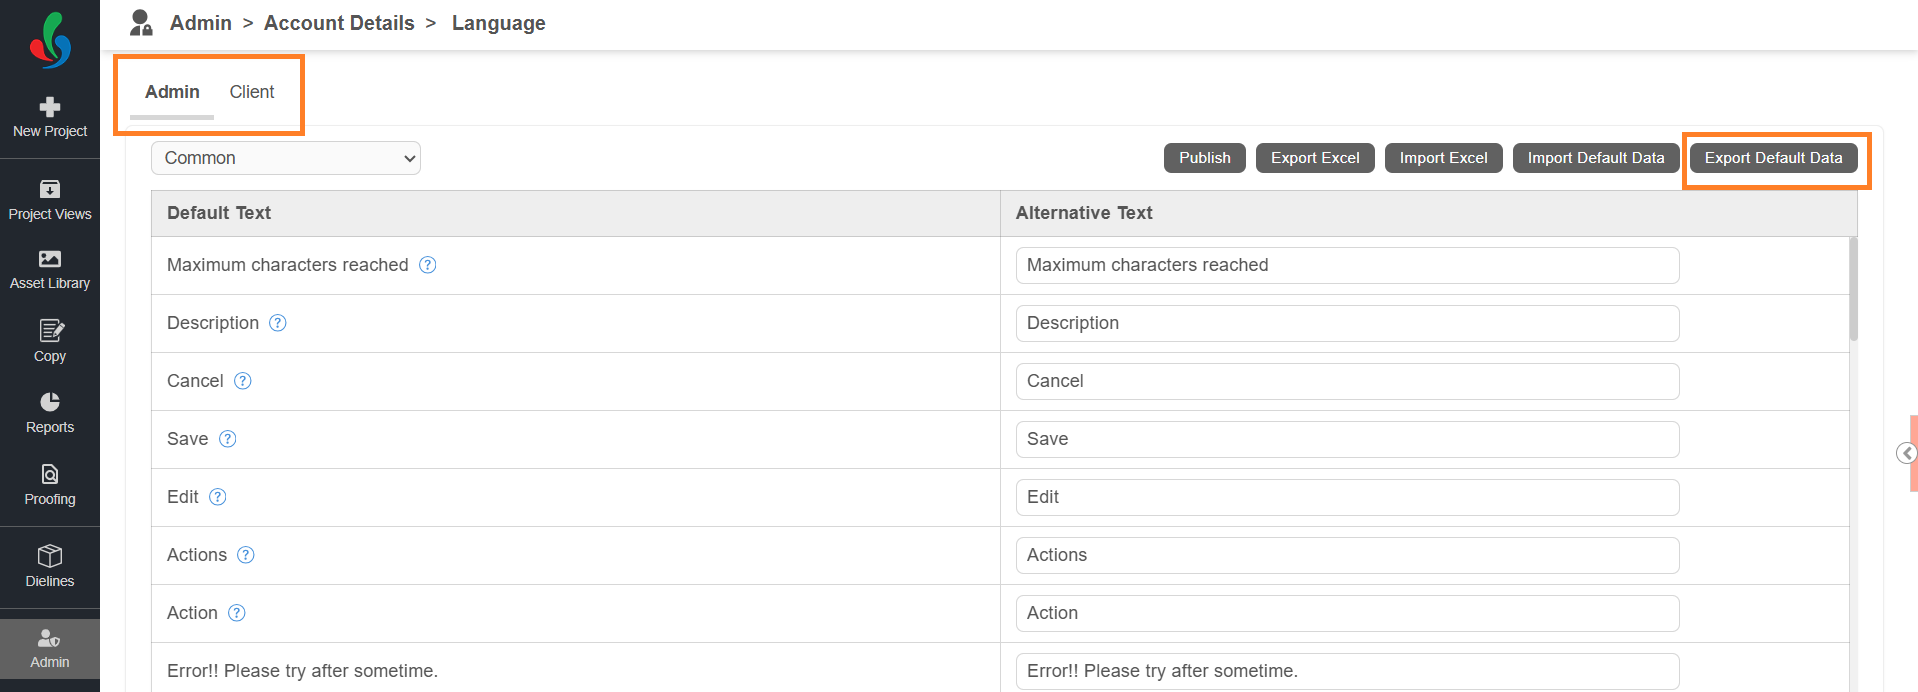This screenshot has width=1918, height=692.
Task: Click the Description alternative text field
Action: click(x=1347, y=323)
